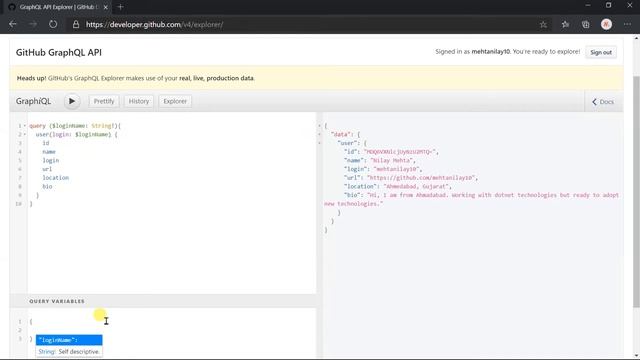The height and width of the screenshot is (360, 640).
Task: Reload the page with refresh icon
Action: (x=53, y=24)
